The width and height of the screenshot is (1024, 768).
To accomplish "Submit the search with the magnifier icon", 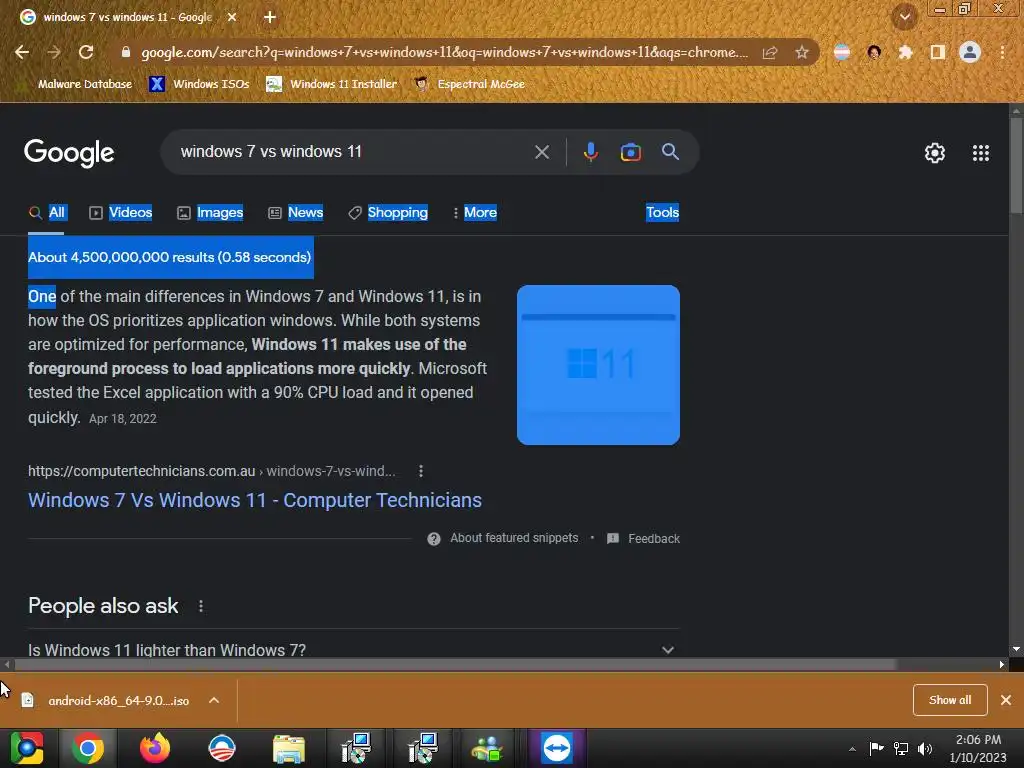I will click(670, 152).
